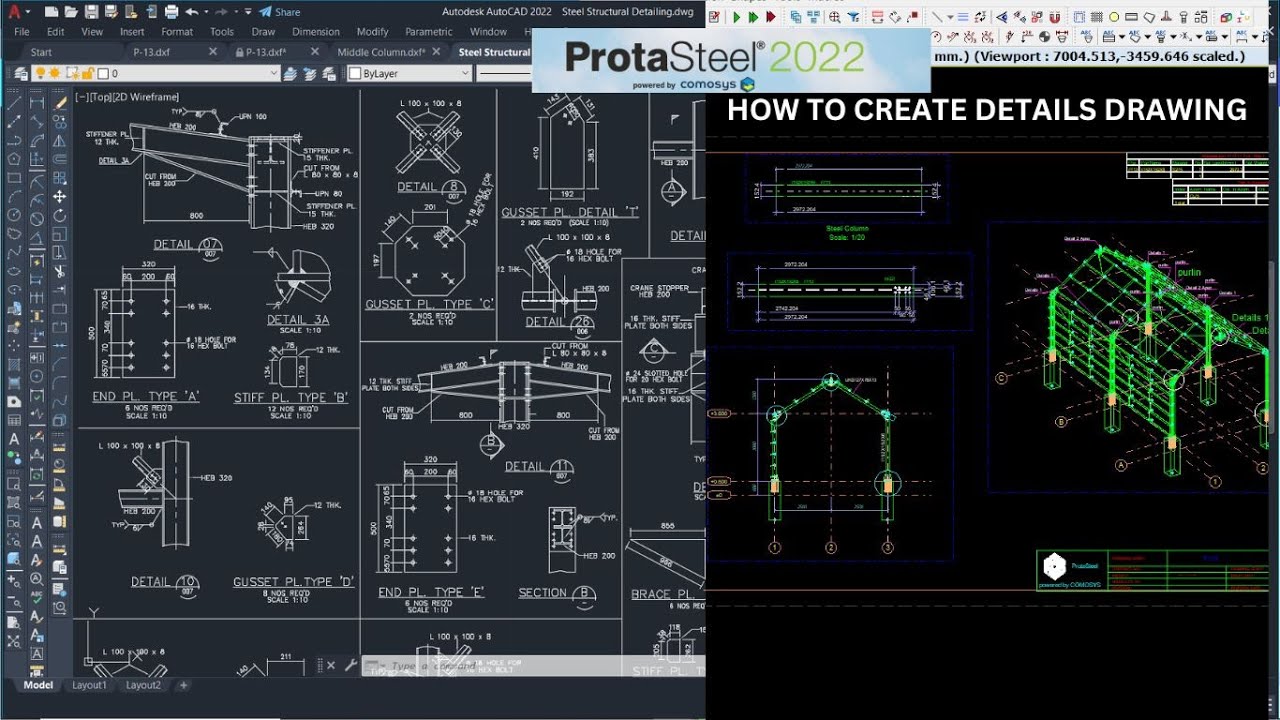The image size is (1280, 720).
Task: Open the AutoCAD red A application menu
Action: point(14,12)
